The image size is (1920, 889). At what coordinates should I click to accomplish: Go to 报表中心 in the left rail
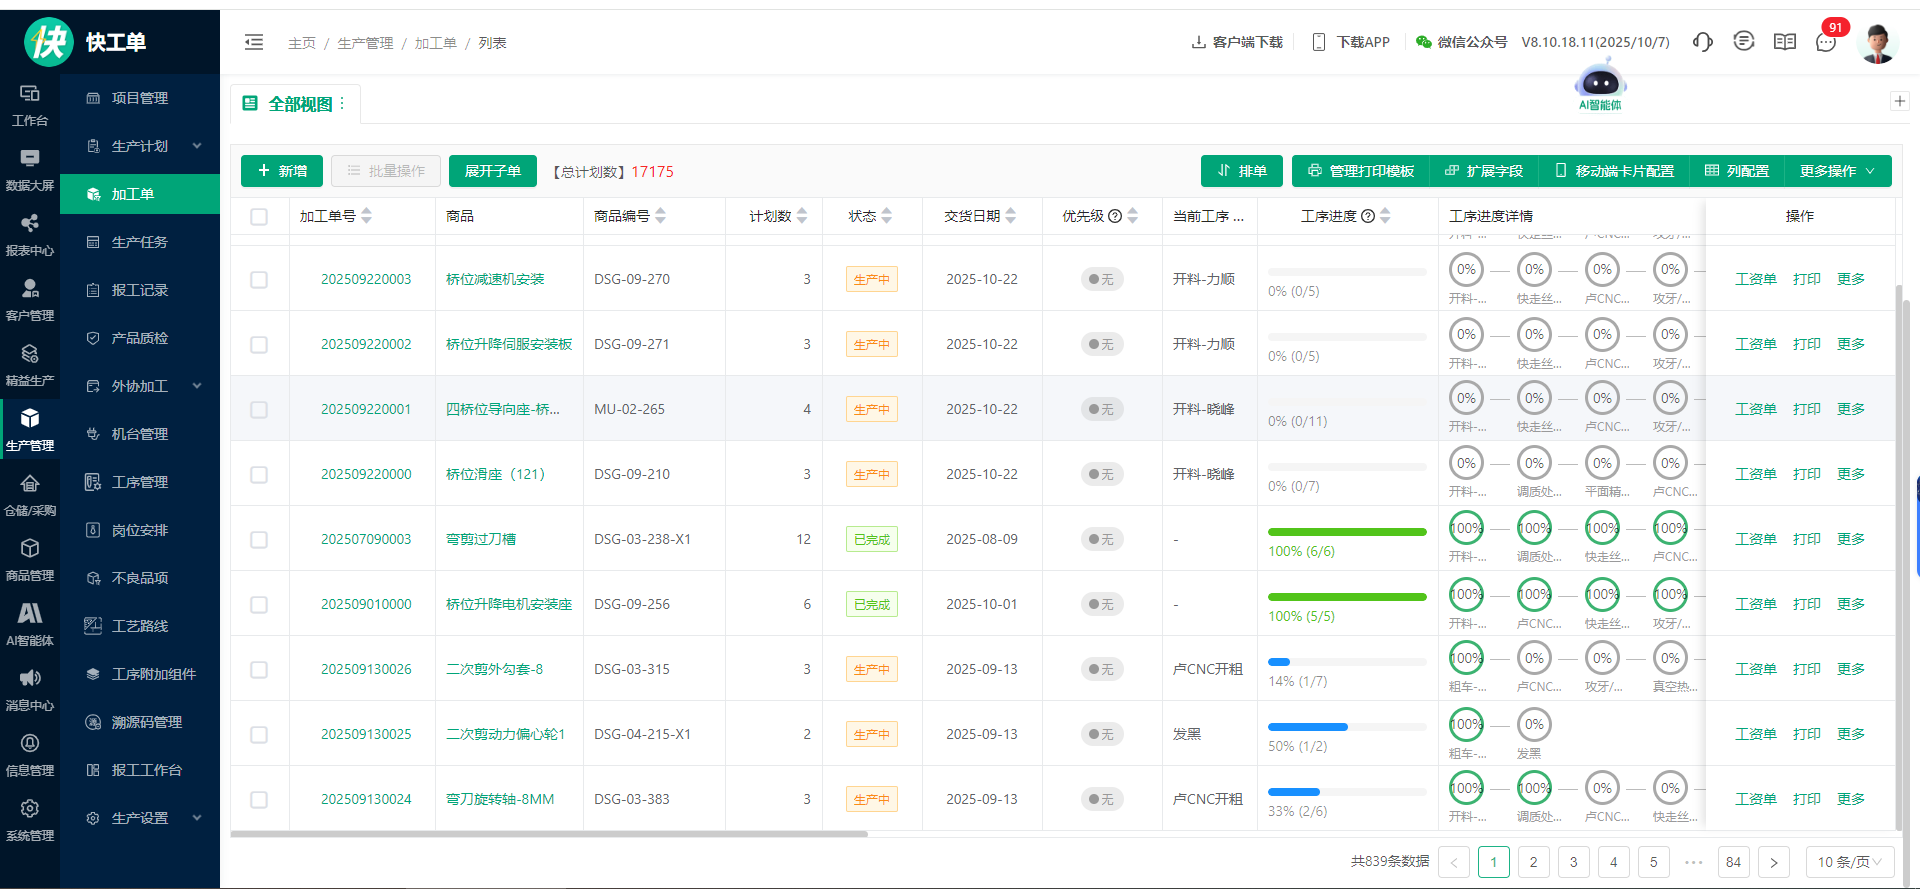click(x=30, y=234)
